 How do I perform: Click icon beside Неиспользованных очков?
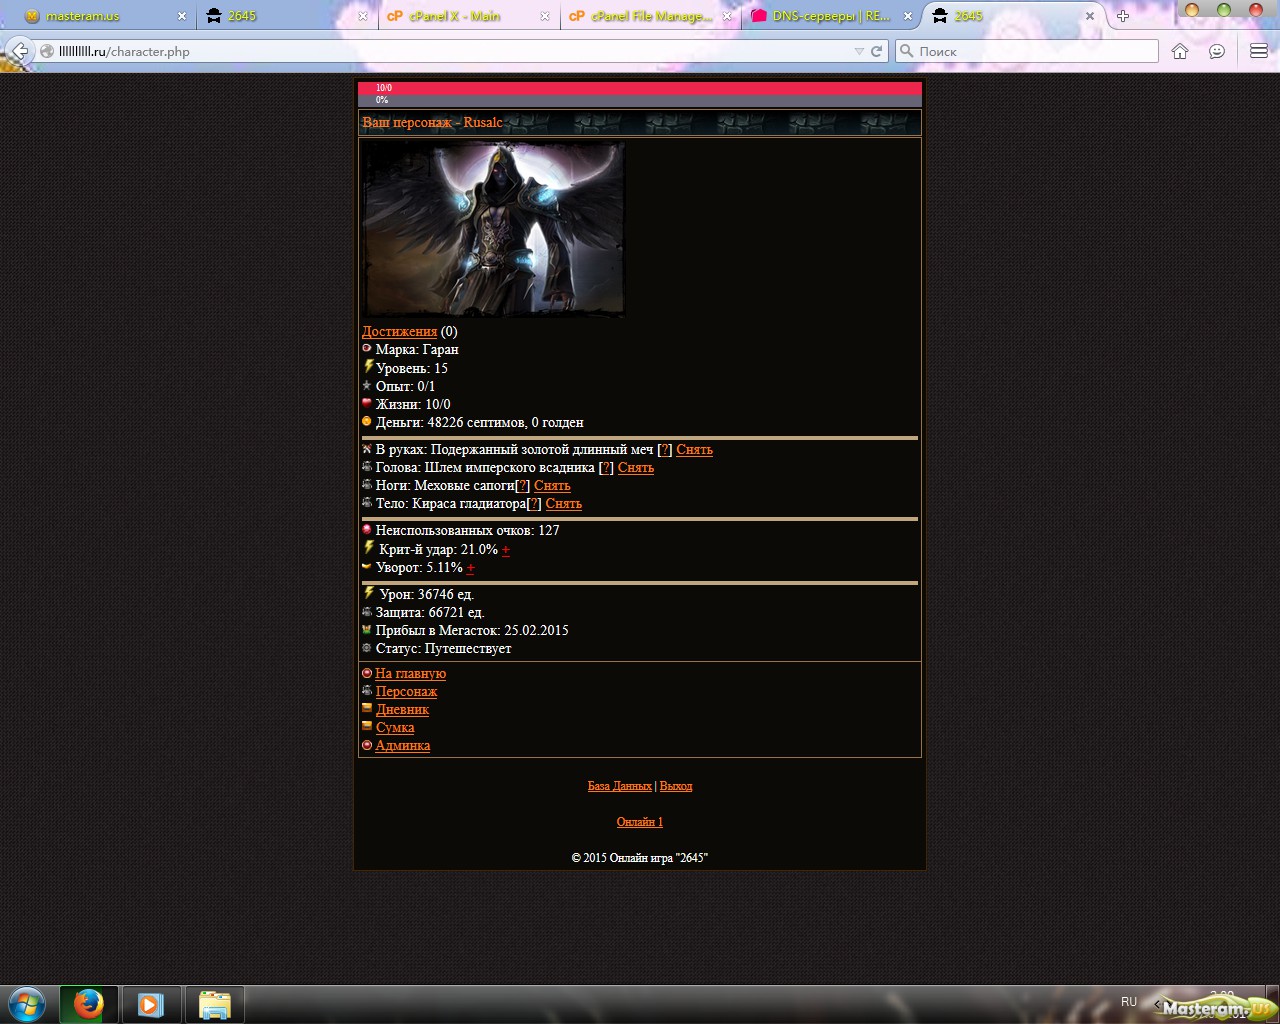pos(367,529)
